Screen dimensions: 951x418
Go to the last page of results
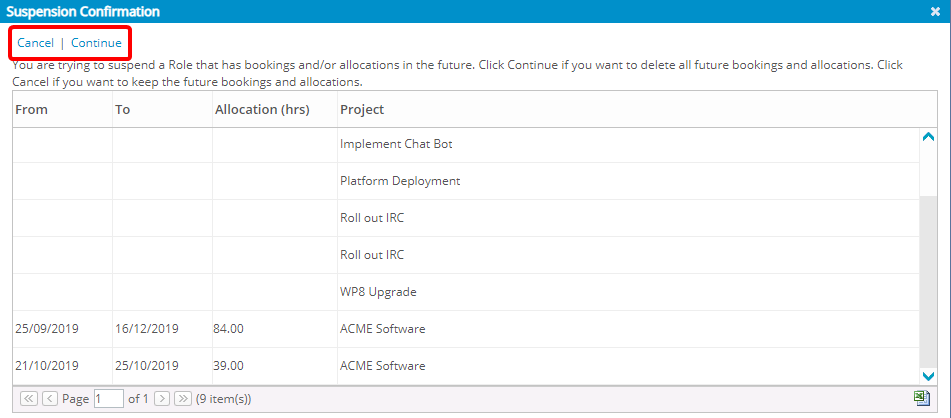point(183,399)
